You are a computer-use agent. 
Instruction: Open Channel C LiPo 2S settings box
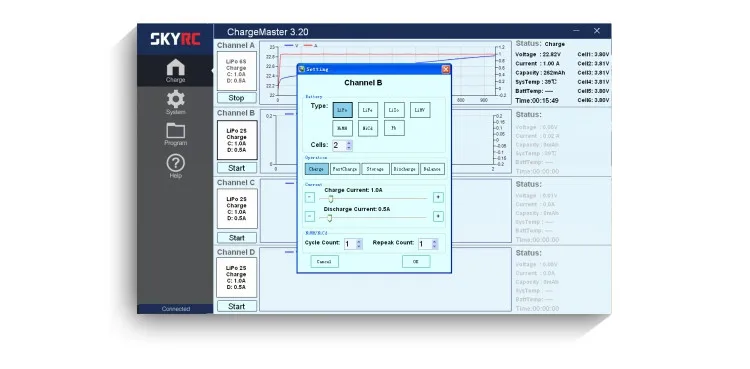tap(237, 208)
